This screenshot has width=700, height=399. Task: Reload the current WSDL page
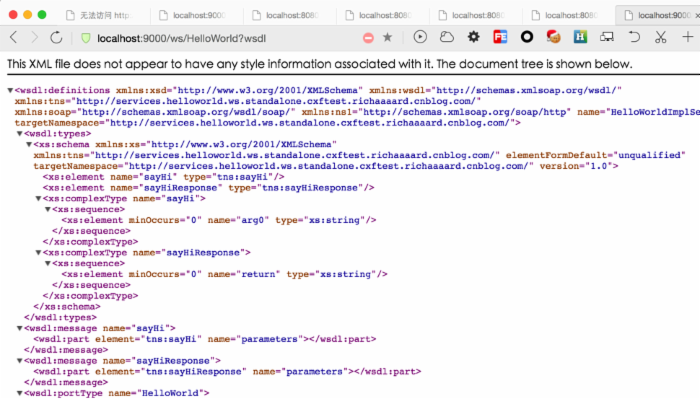coord(56,37)
